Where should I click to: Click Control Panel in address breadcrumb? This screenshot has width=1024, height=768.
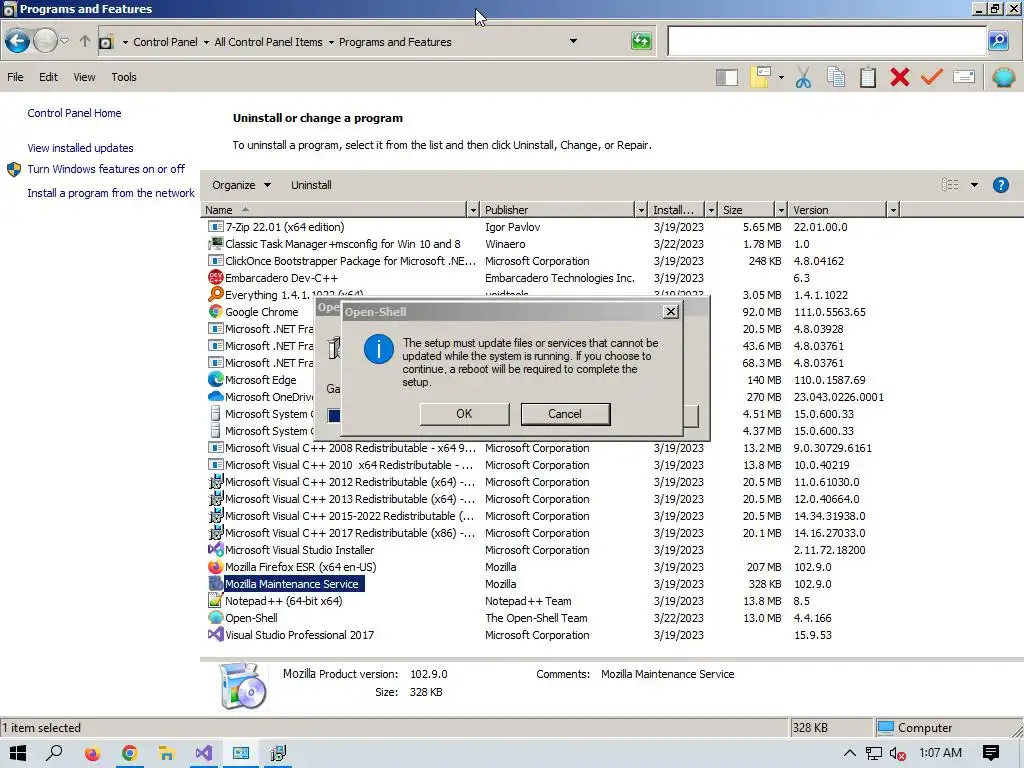point(165,42)
